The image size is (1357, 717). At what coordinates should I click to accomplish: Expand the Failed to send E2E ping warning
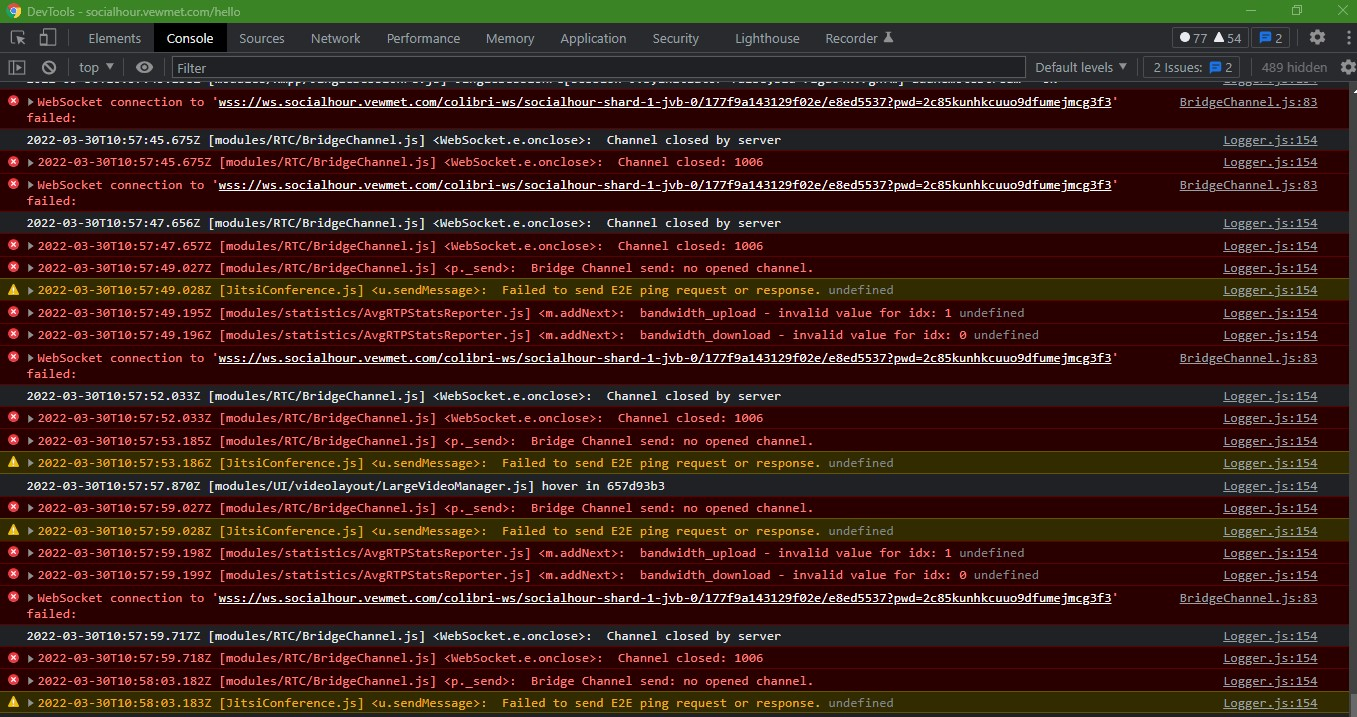click(x=30, y=290)
